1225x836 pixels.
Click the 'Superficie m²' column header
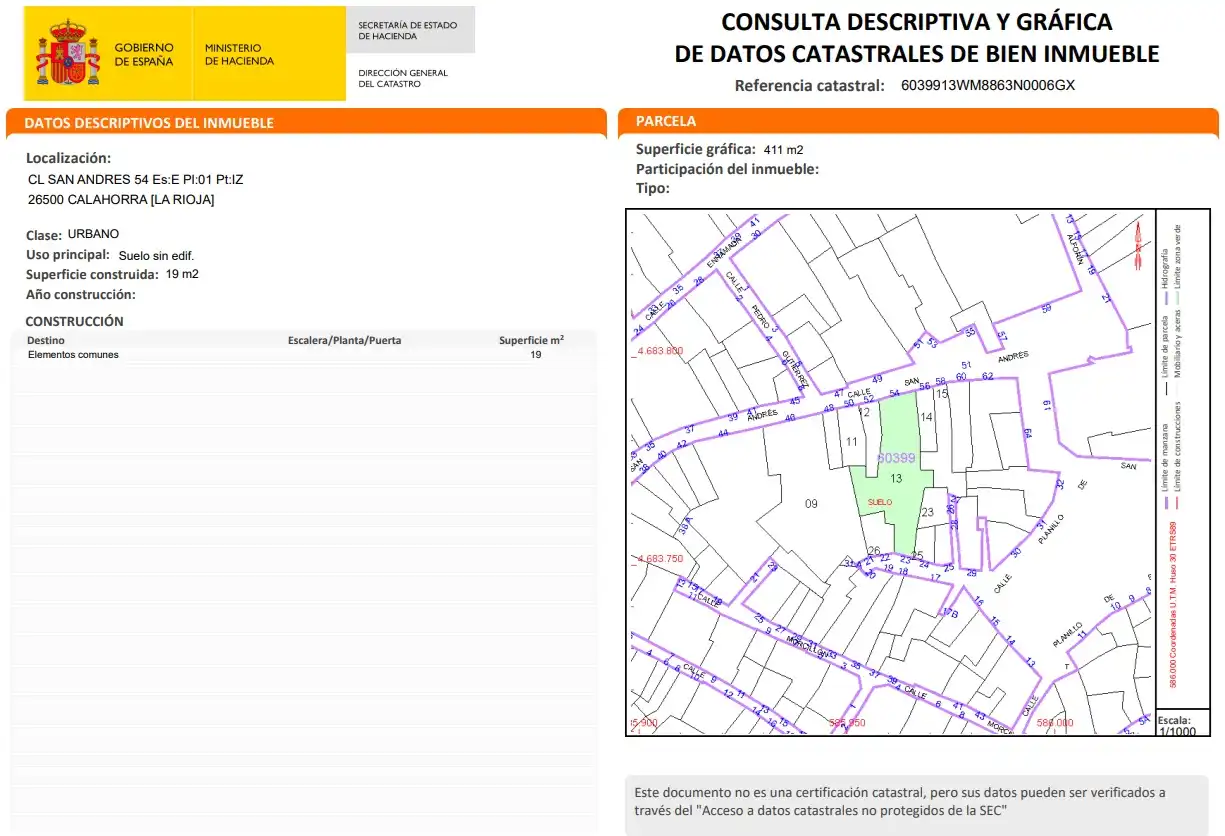point(531,340)
